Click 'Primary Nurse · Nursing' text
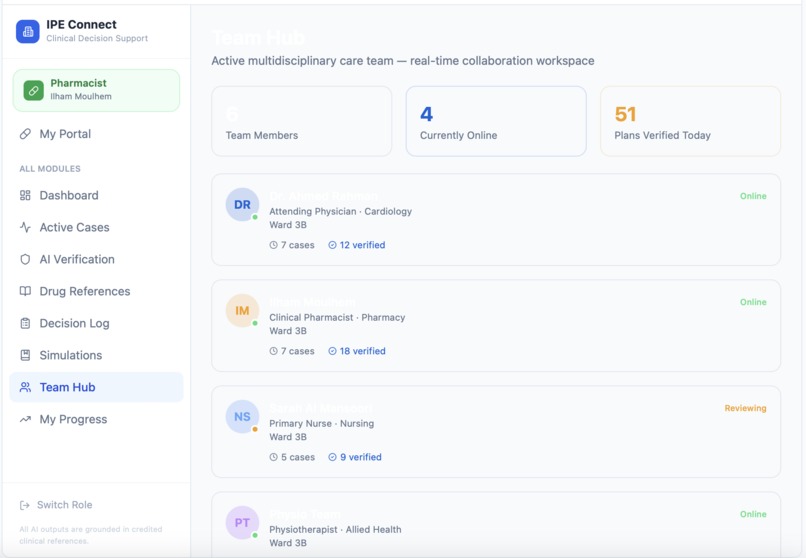 pos(322,423)
